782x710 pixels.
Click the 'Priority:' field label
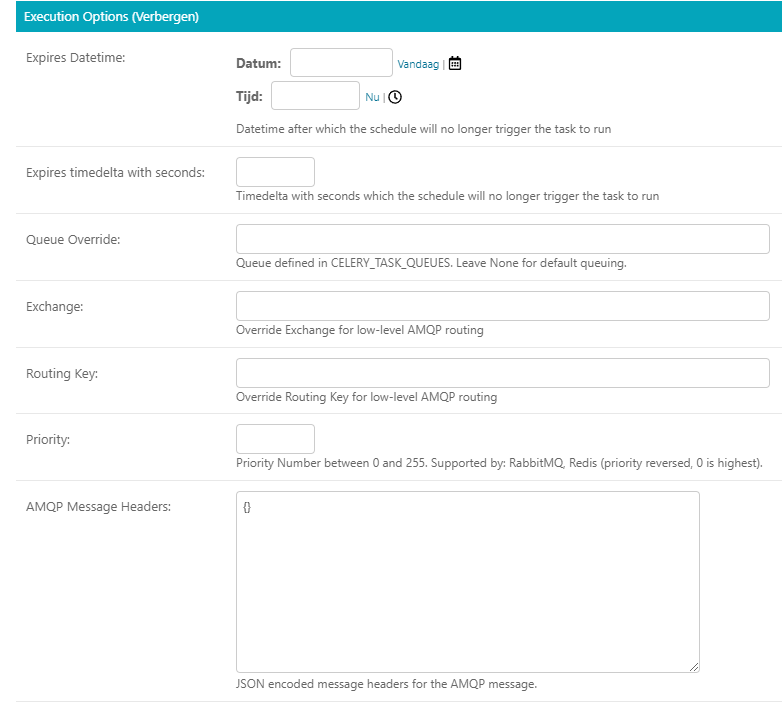coord(49,440)
